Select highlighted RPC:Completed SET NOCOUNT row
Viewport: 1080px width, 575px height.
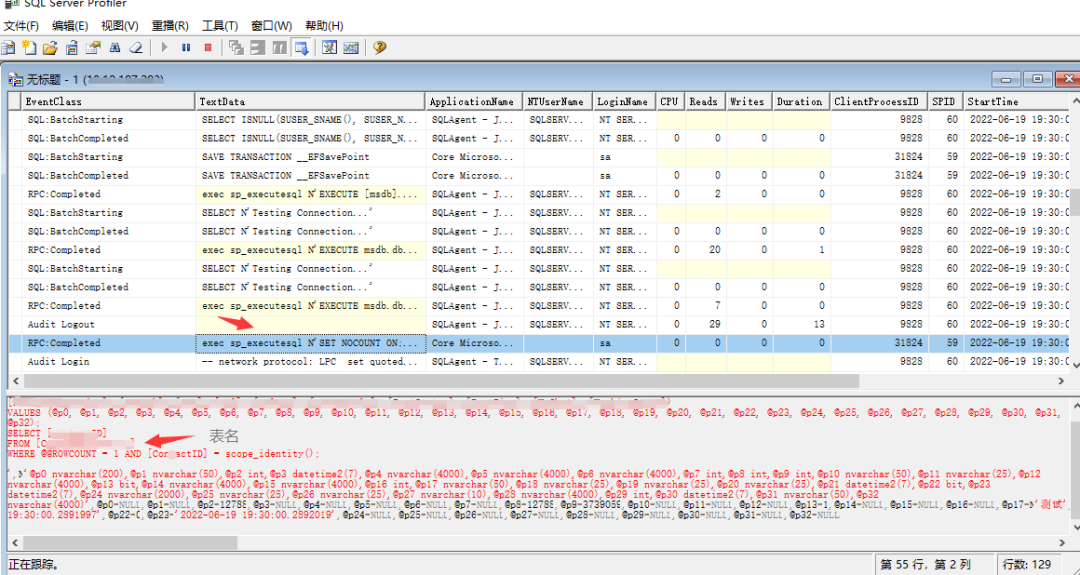[539, 342]
